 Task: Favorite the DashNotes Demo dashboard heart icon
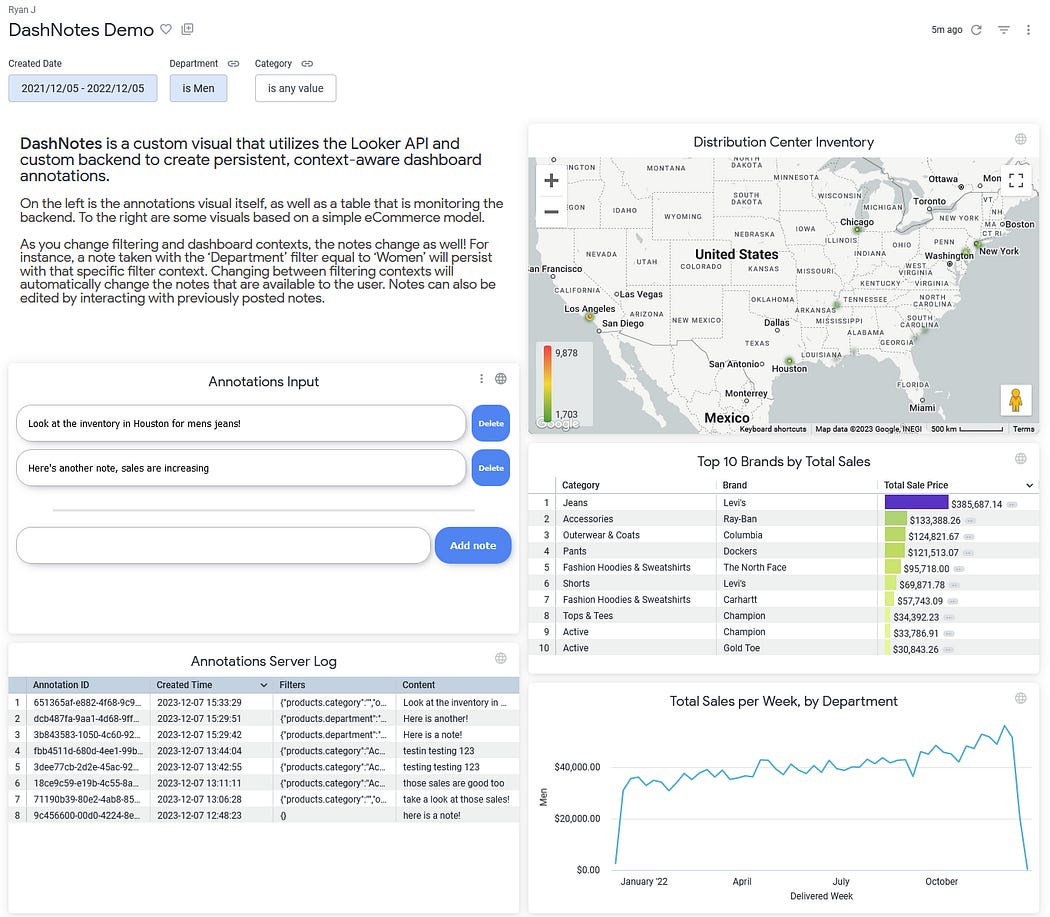166,29
